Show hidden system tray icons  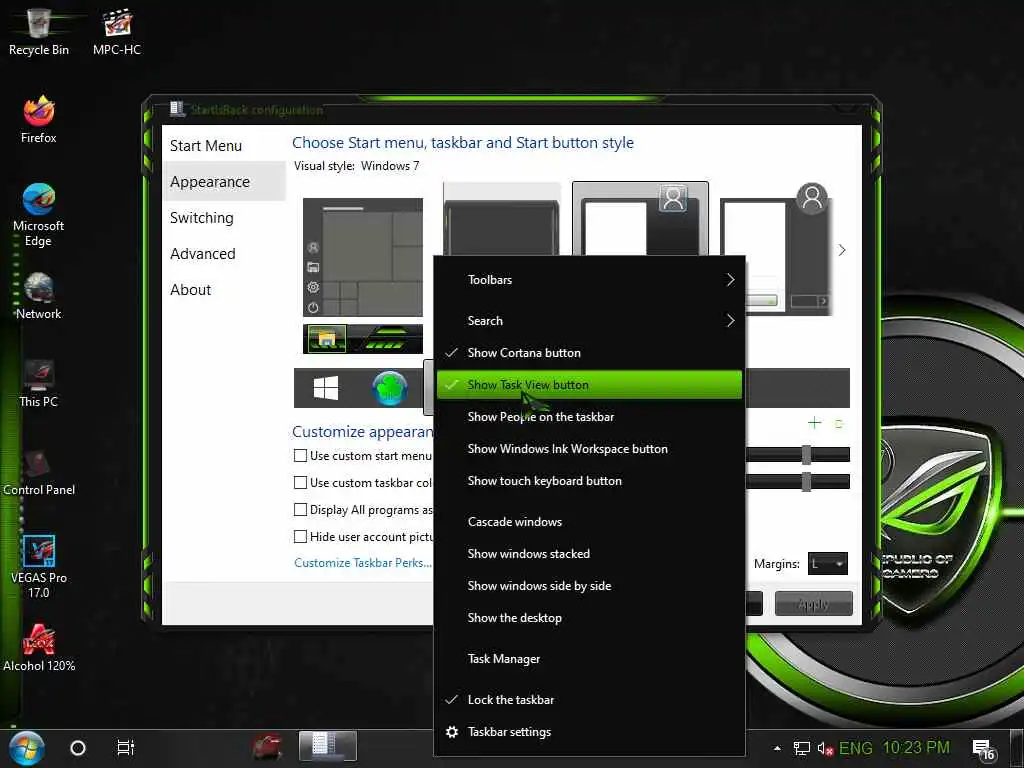coord(777,748)
